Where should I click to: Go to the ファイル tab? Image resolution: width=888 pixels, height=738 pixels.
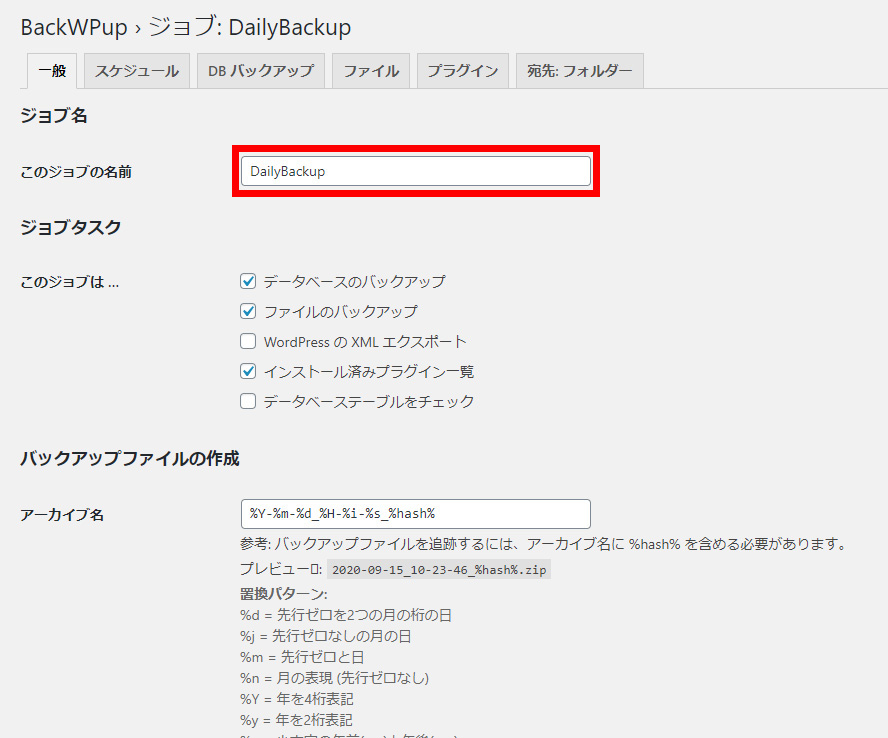click(x=371, y=71)
